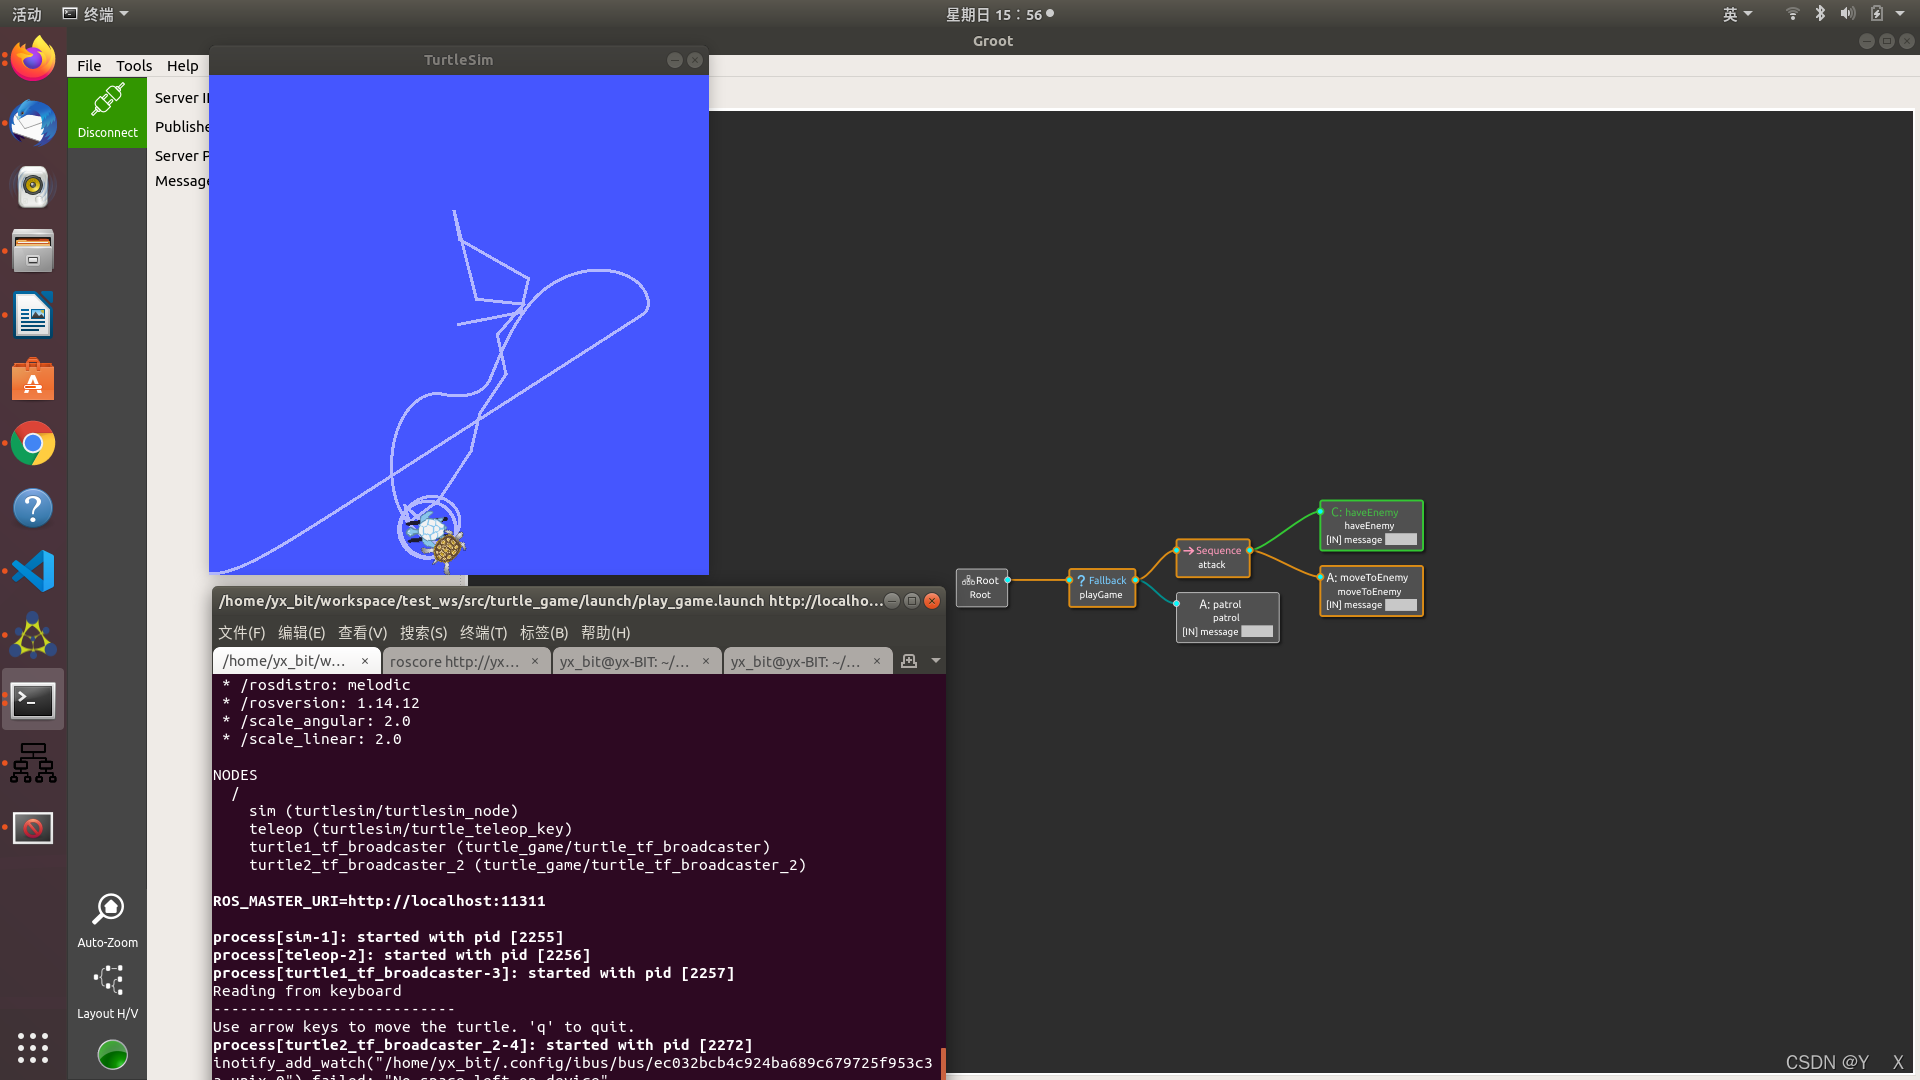Open the 终端 app menu dropdown
Screen dimensions: 1920x1080
pos(97,14)
